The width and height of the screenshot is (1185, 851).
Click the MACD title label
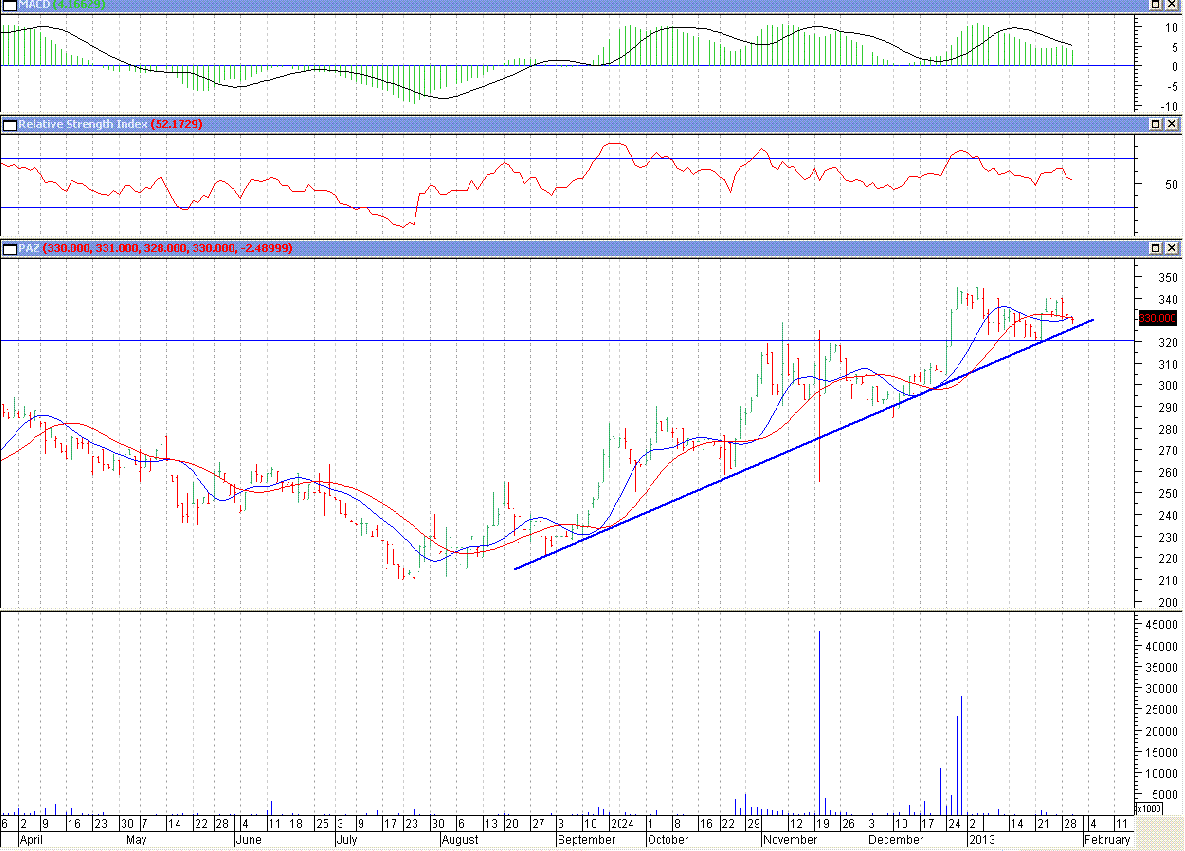(x=32, y=5)
